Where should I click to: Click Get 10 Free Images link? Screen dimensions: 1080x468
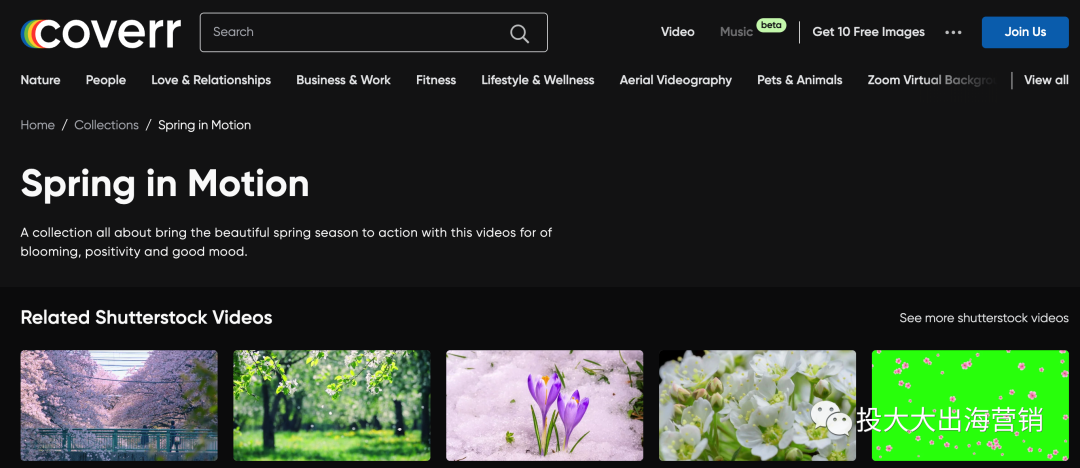point(869,32)
